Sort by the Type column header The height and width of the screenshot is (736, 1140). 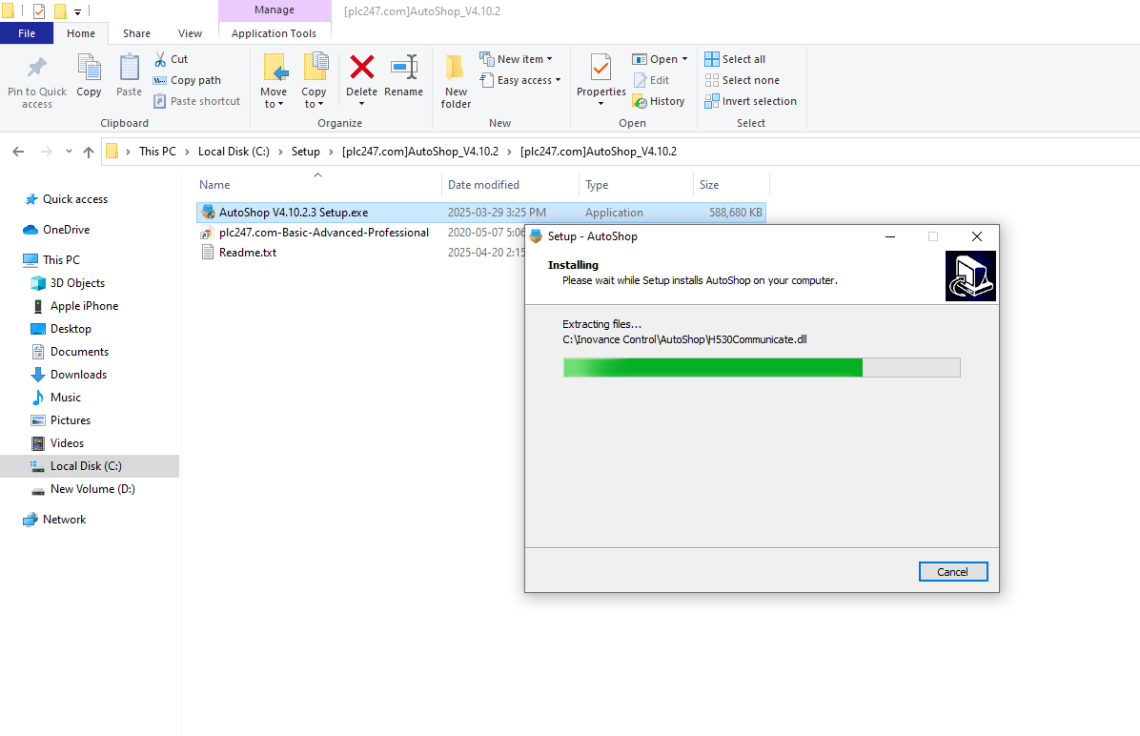click(636, 185)
